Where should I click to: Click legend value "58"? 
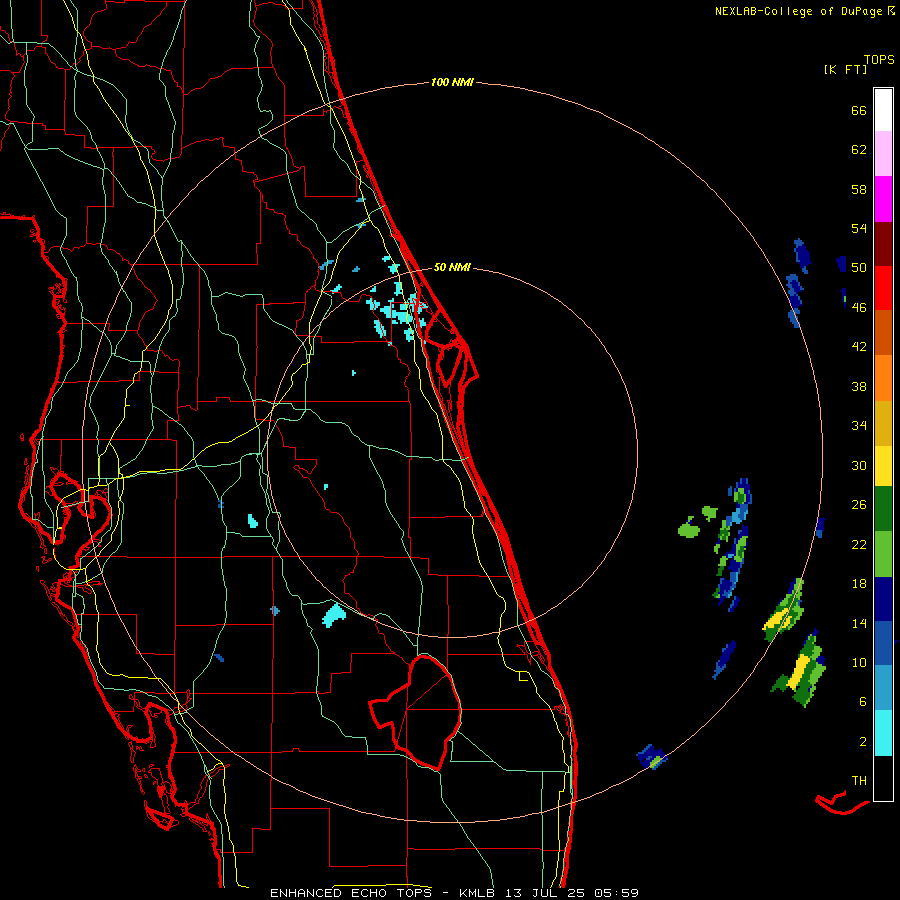tap(859, 189)
